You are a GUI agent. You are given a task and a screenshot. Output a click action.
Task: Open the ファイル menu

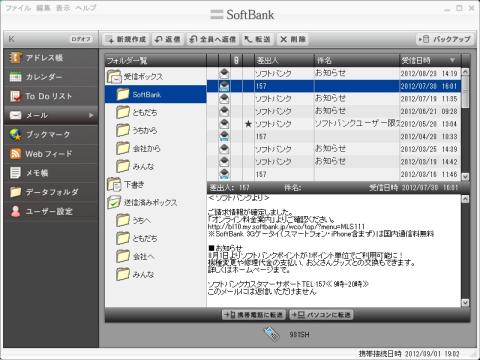point(18,8)
